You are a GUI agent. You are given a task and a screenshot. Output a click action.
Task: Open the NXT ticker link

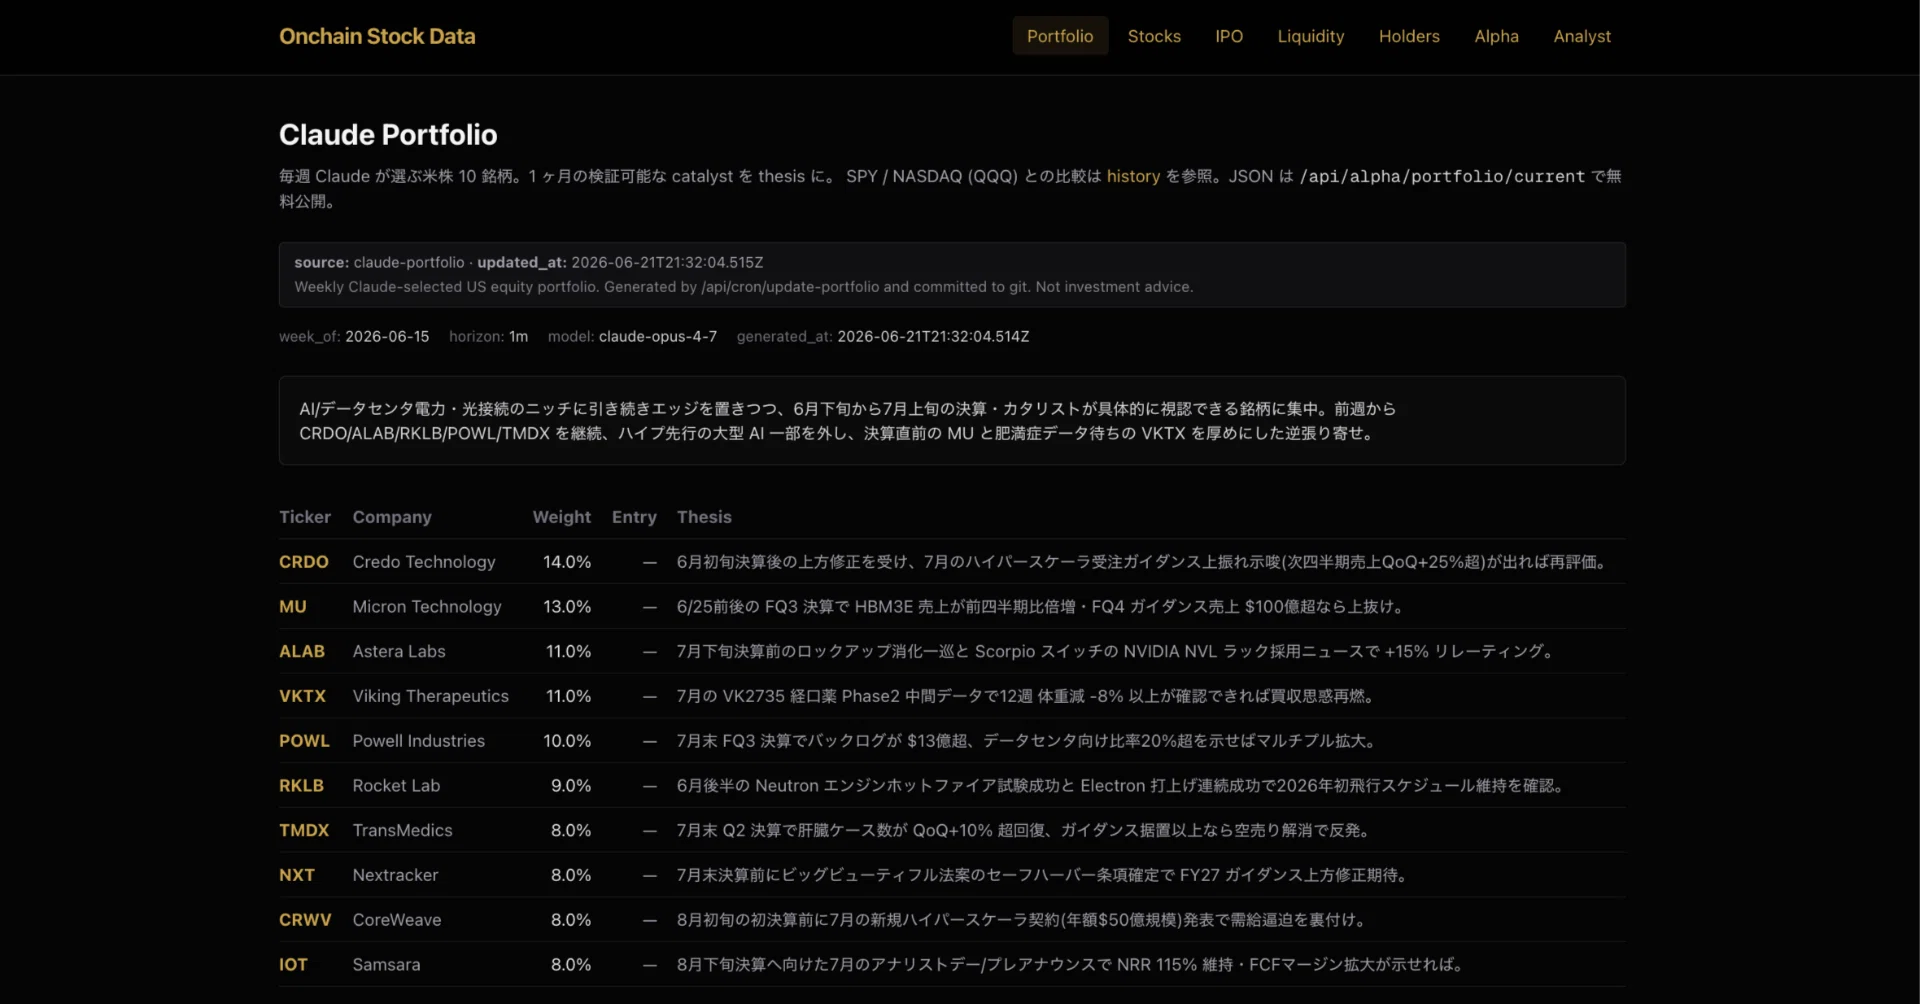click(x=297, y=875)
